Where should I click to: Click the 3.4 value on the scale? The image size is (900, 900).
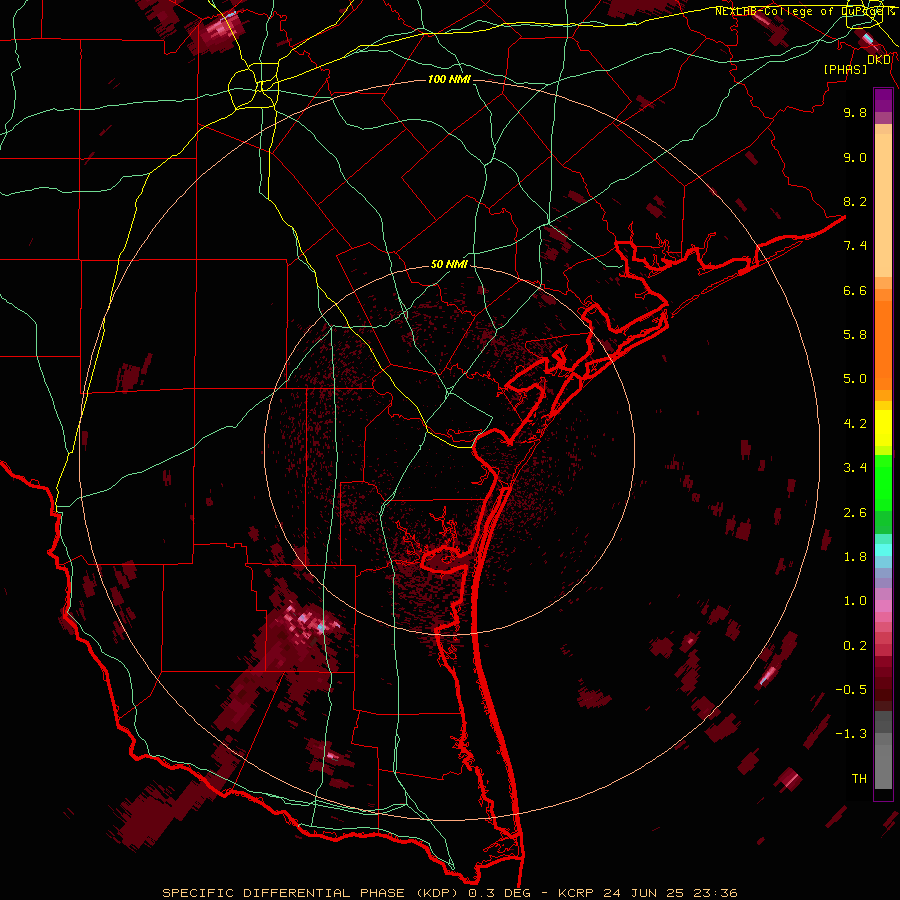click(x=855, y=468)
